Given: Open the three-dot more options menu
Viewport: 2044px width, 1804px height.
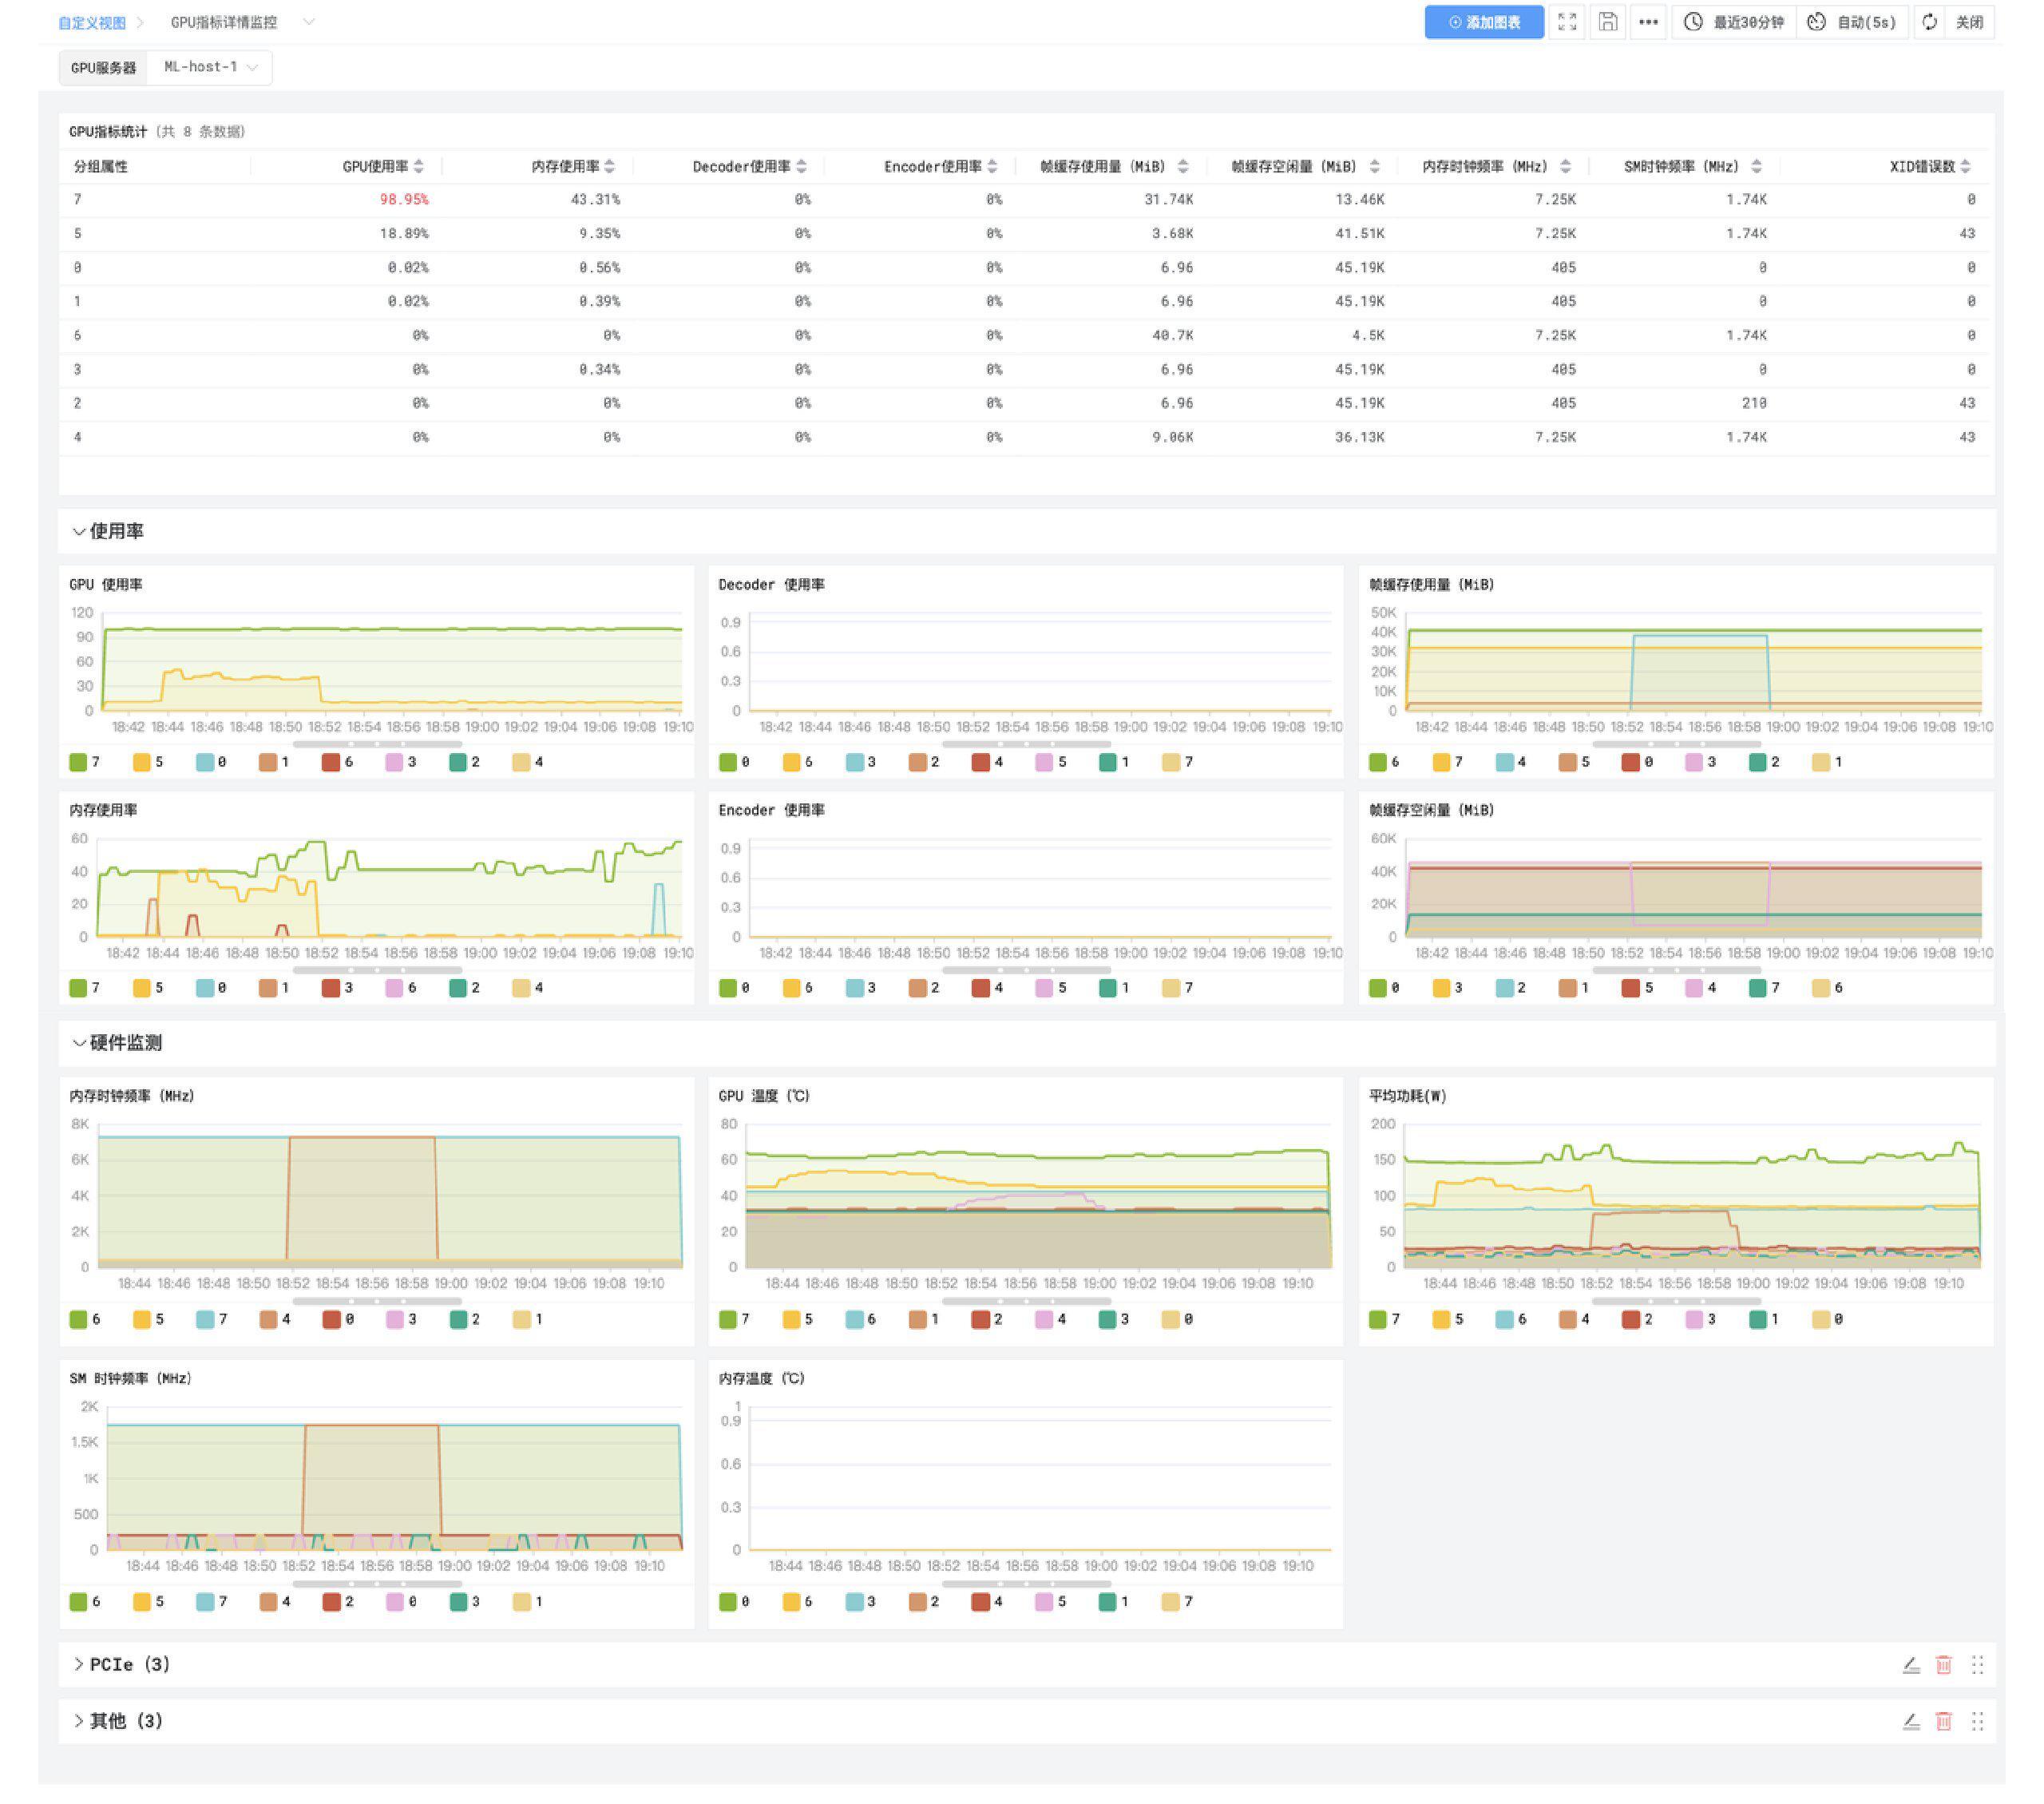Looking at the screenshot, I should tap(1648, 22).
